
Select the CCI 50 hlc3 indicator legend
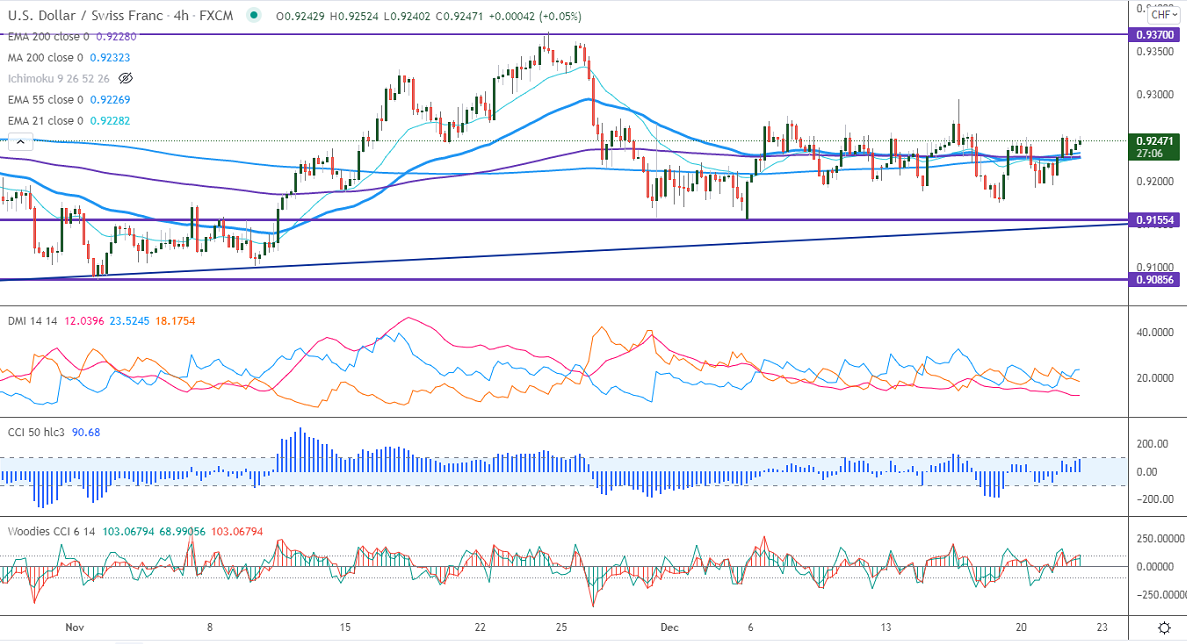pyautogui.click(x=36, y=432)
